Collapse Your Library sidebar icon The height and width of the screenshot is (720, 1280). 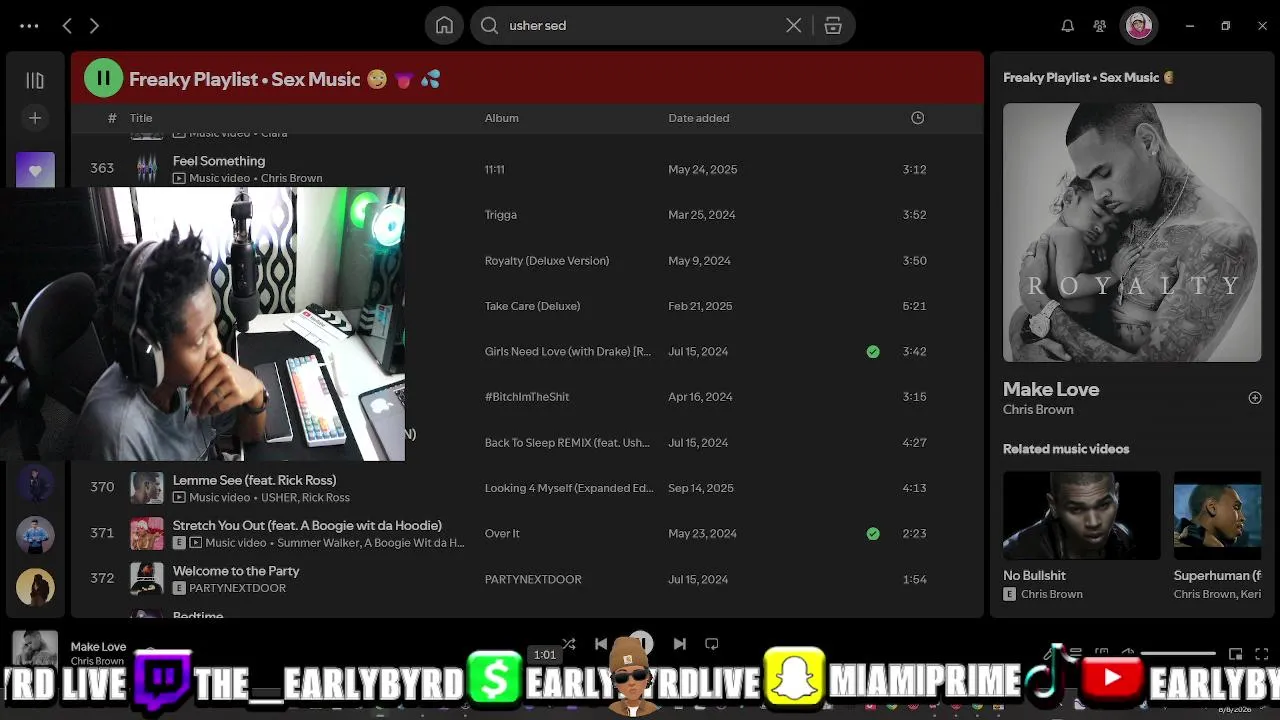click(x=35, y=81)
